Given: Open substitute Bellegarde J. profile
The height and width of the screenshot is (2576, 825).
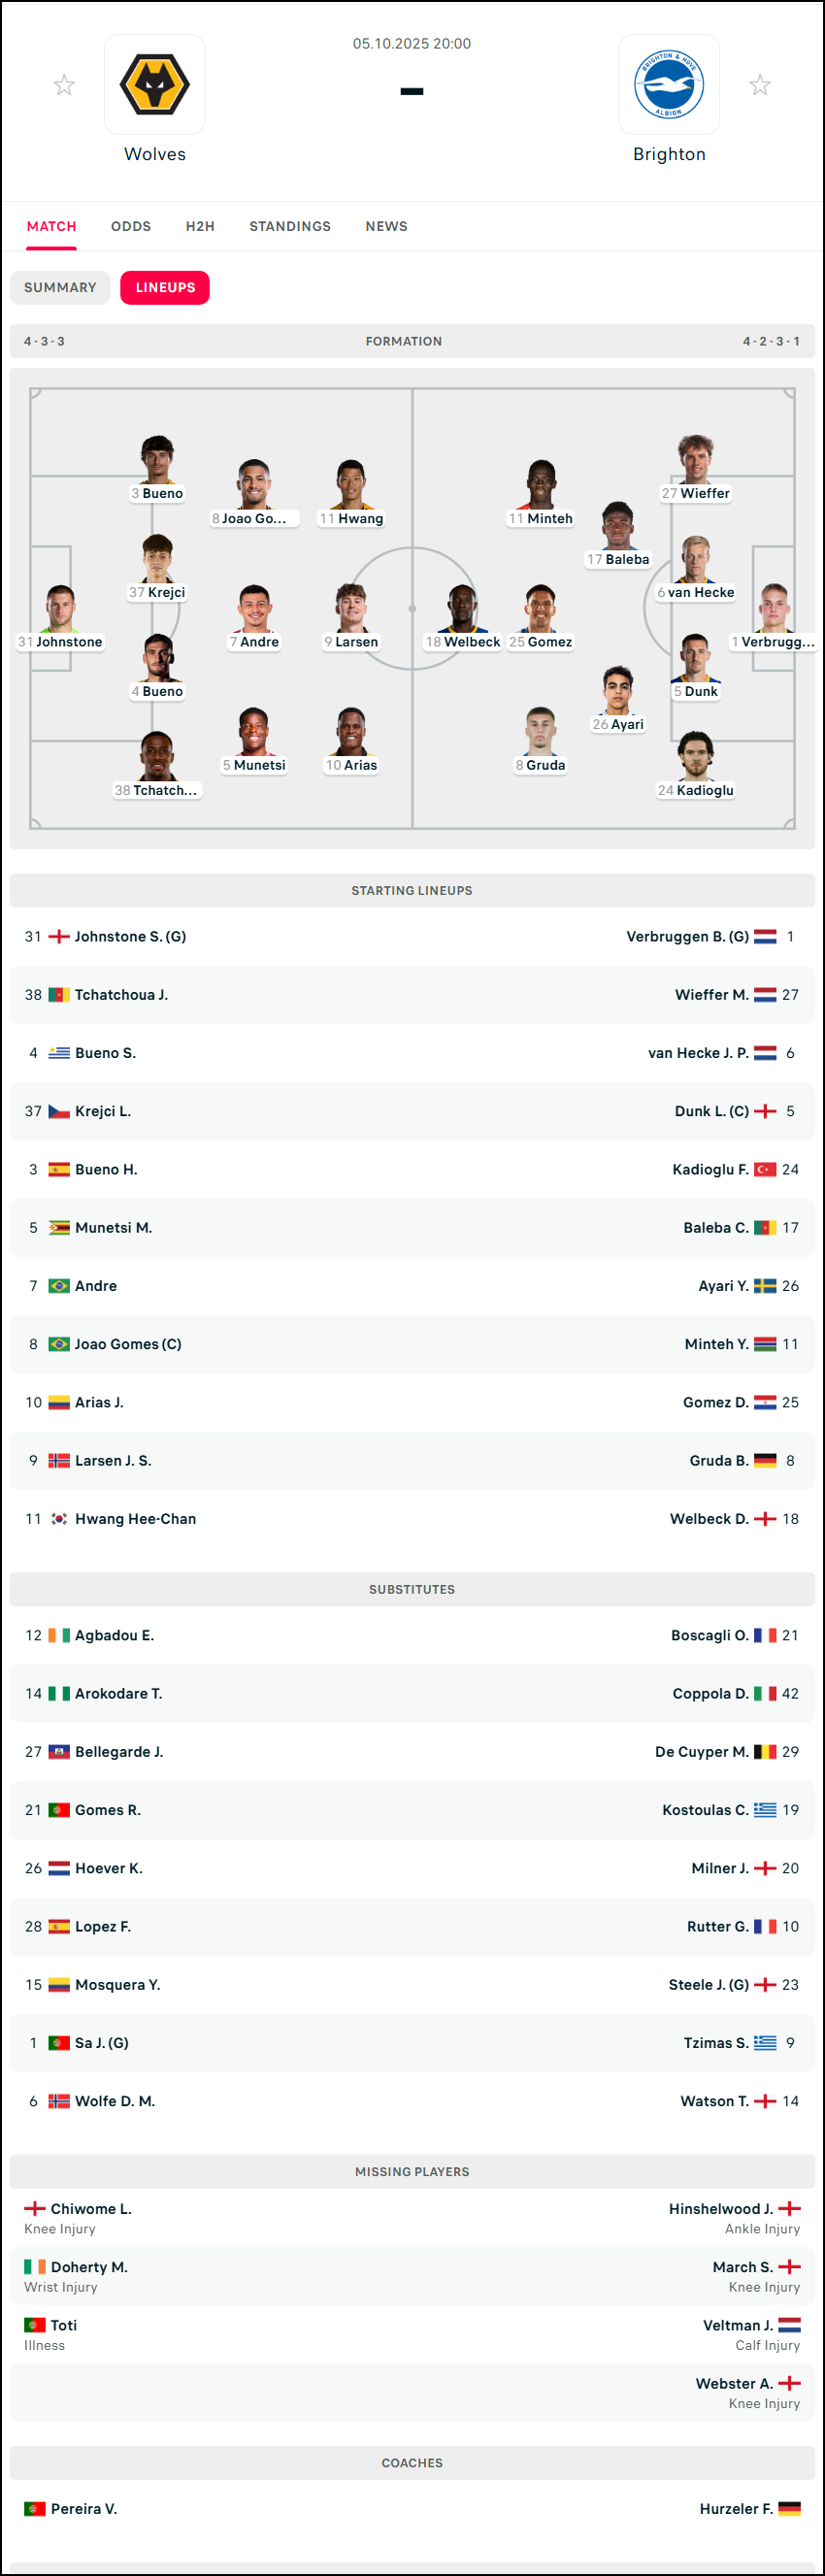Looking at the screenshot, I should coord(118,1752).
